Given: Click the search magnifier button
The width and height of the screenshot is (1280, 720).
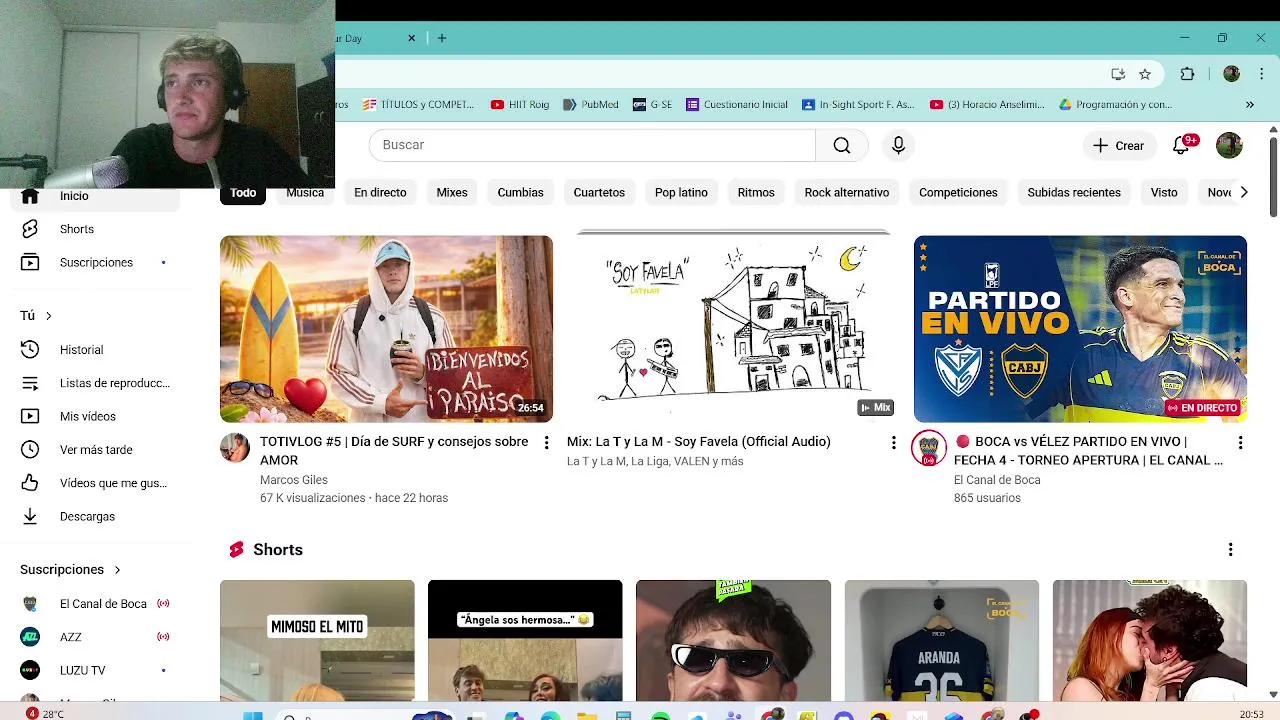Looking at the screenshot, I should [842, 145].
